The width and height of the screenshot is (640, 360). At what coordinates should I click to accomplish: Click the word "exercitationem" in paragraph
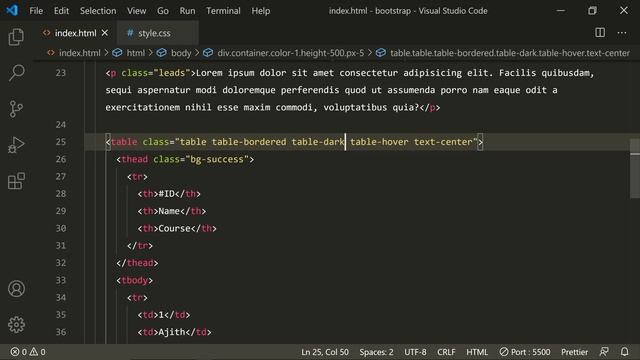(142, 107)
